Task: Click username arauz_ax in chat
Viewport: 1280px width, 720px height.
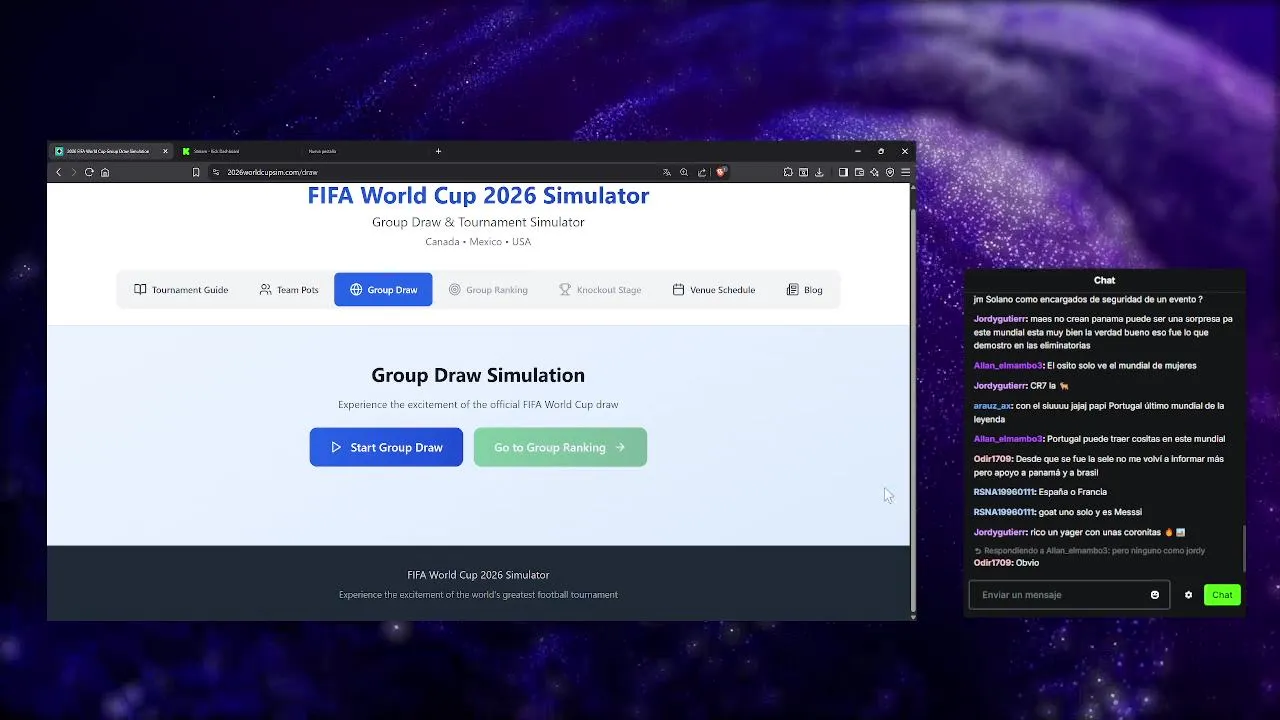Action: click(x=992, y=406)
